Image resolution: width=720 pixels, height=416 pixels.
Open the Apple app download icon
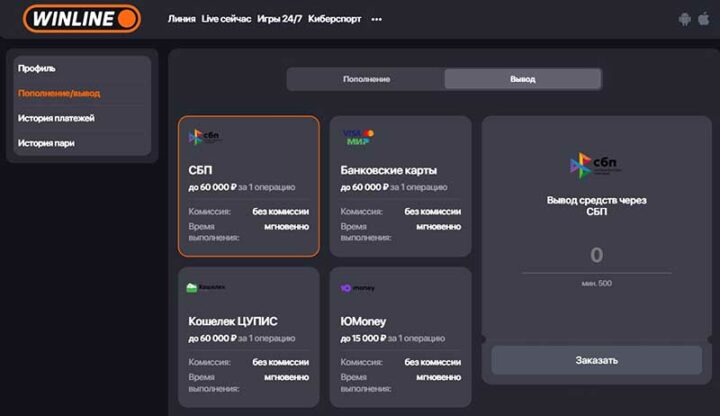[x=703, y=19]
